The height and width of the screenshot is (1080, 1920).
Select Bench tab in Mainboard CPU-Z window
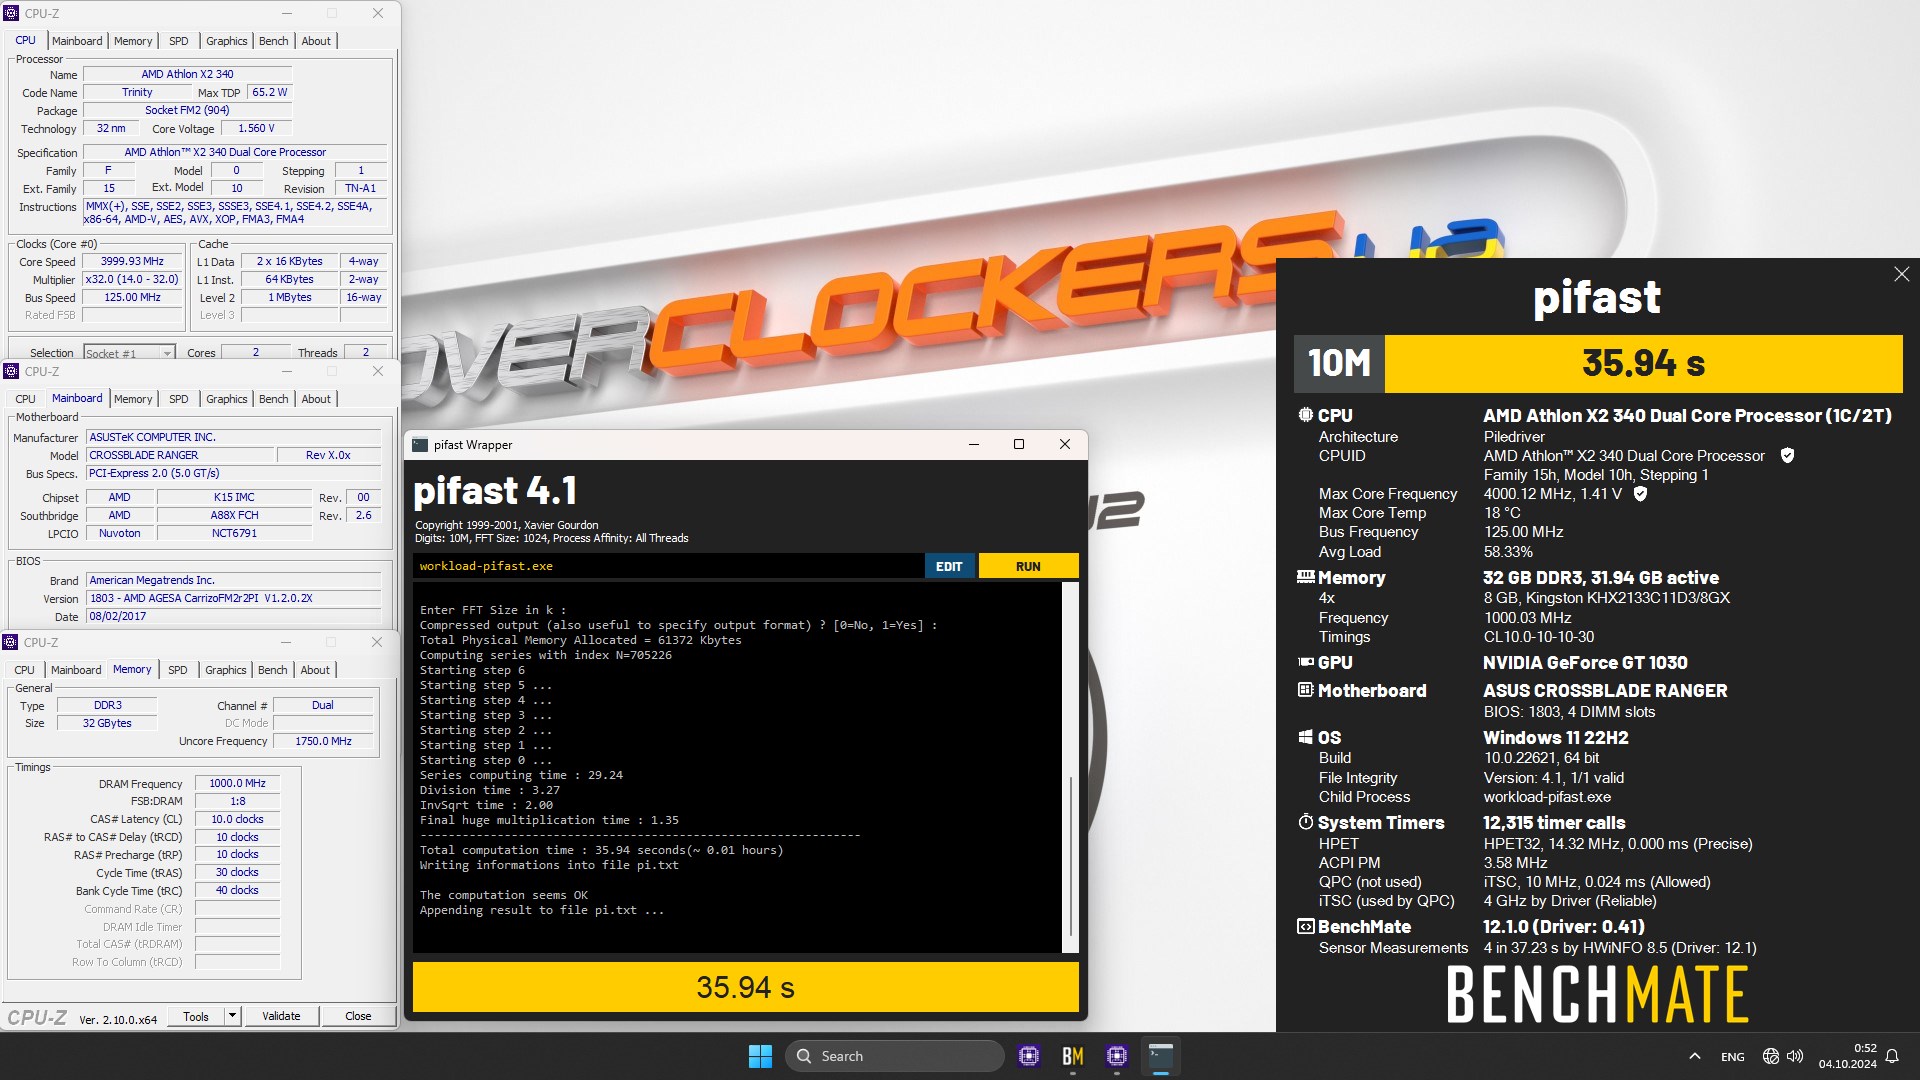coord(273,399)
